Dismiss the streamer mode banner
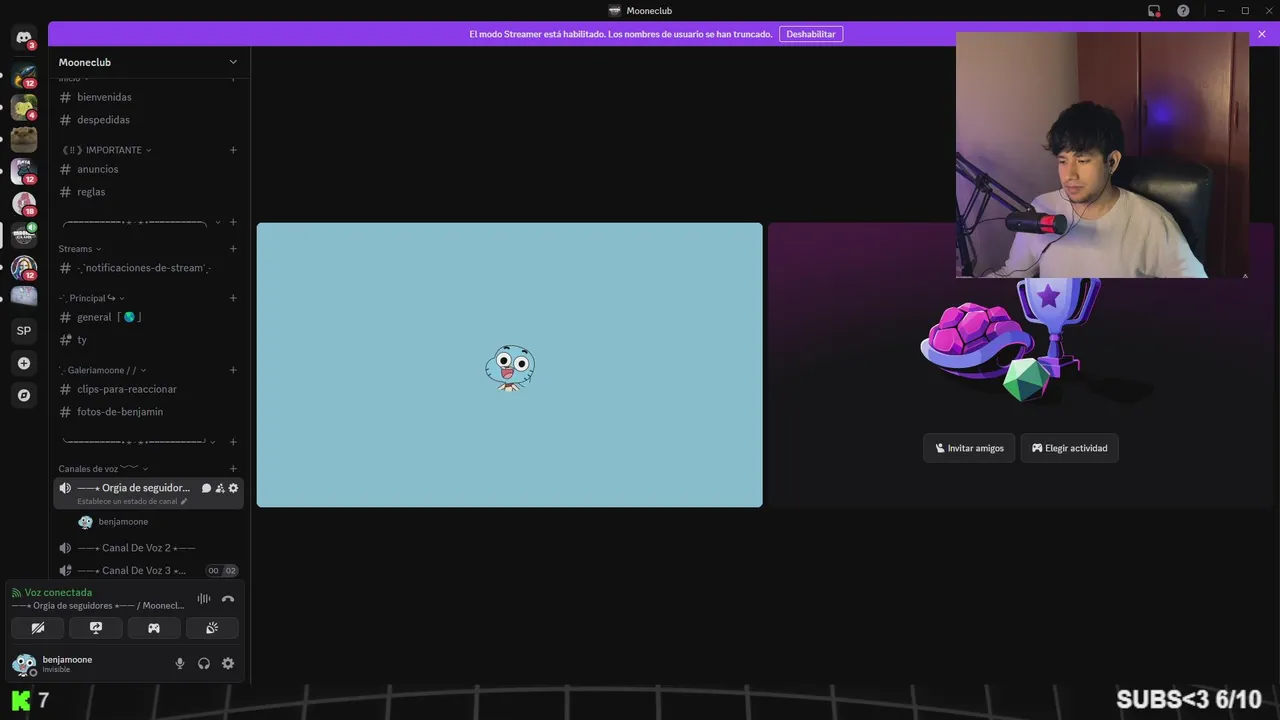The image size is (1280, 720). click(x=1262, y=34)
